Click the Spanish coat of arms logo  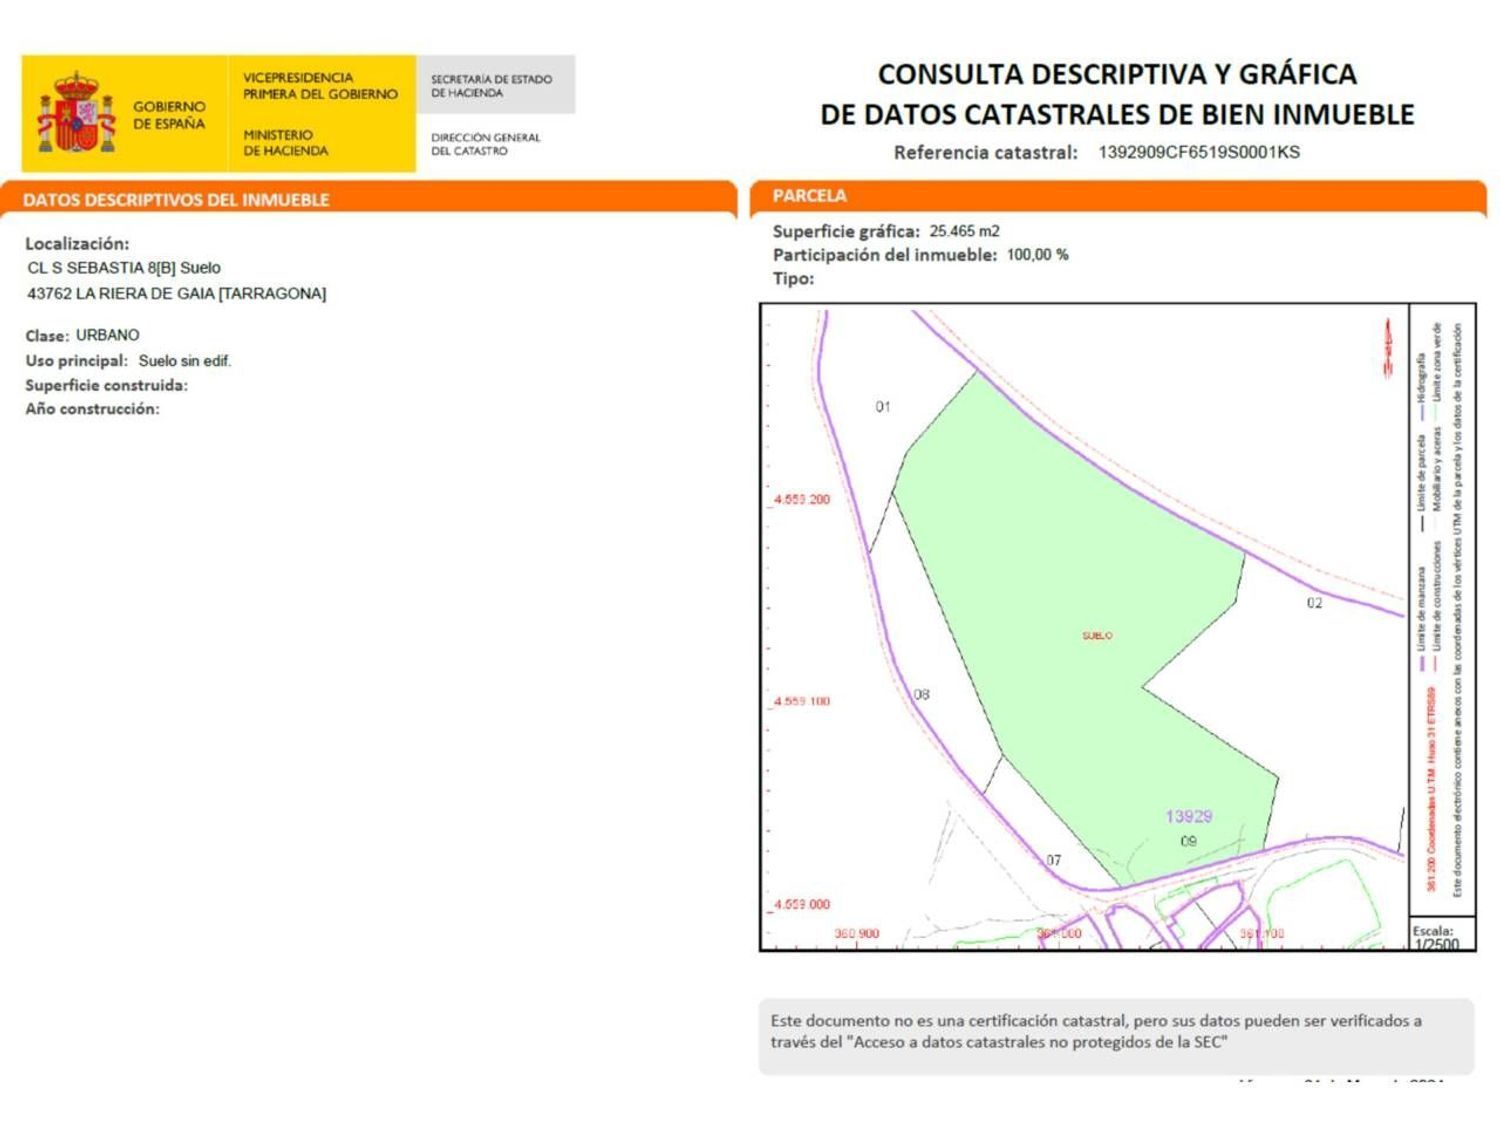pyautogui.click(x=76, y=113)
